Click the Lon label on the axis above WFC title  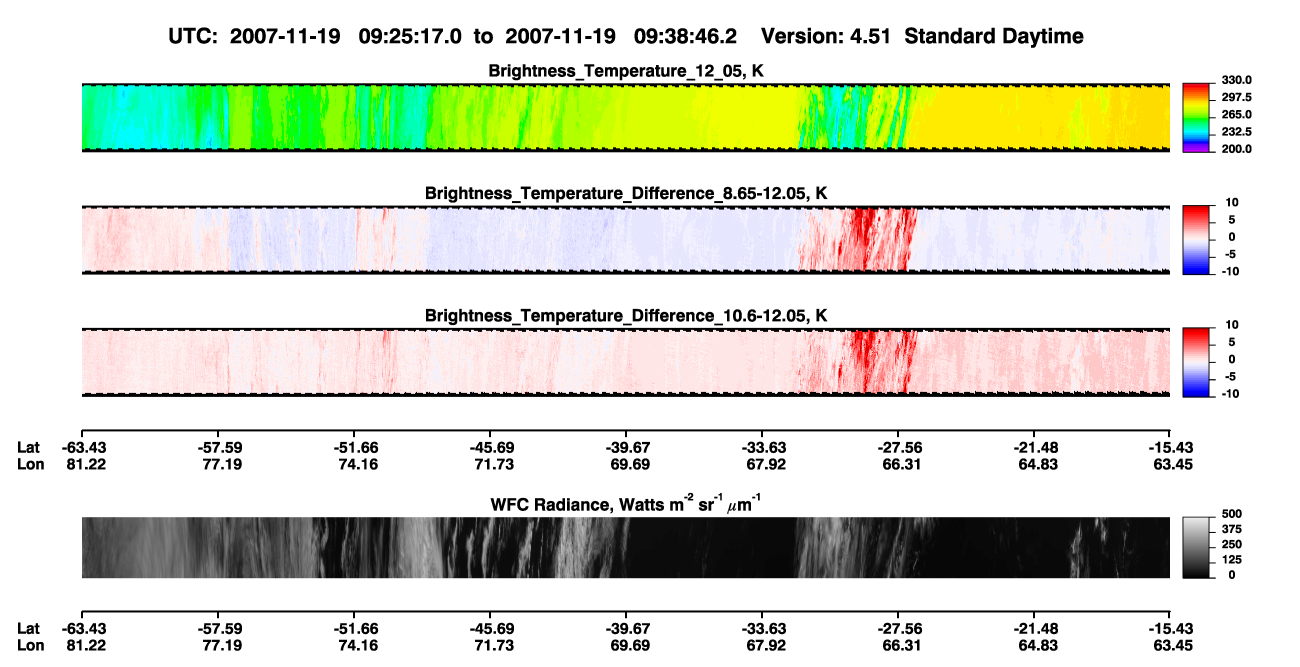(x=29, y=463)
